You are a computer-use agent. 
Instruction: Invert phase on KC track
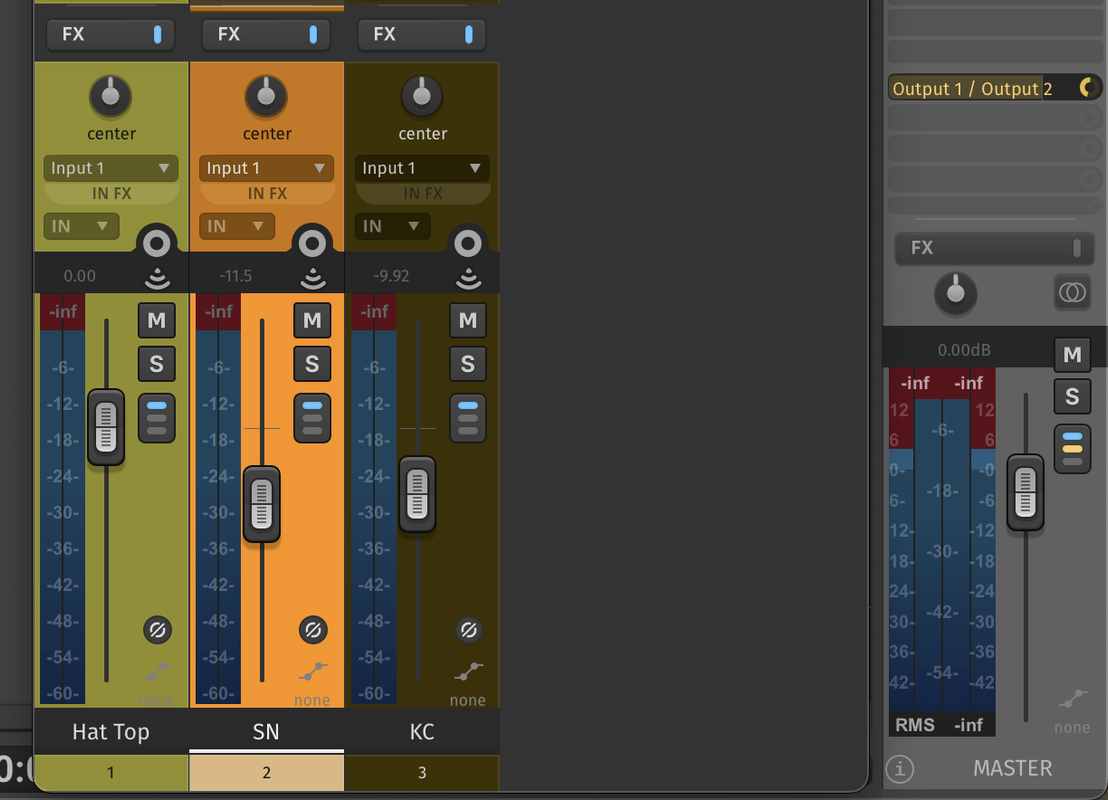(468, 630)
